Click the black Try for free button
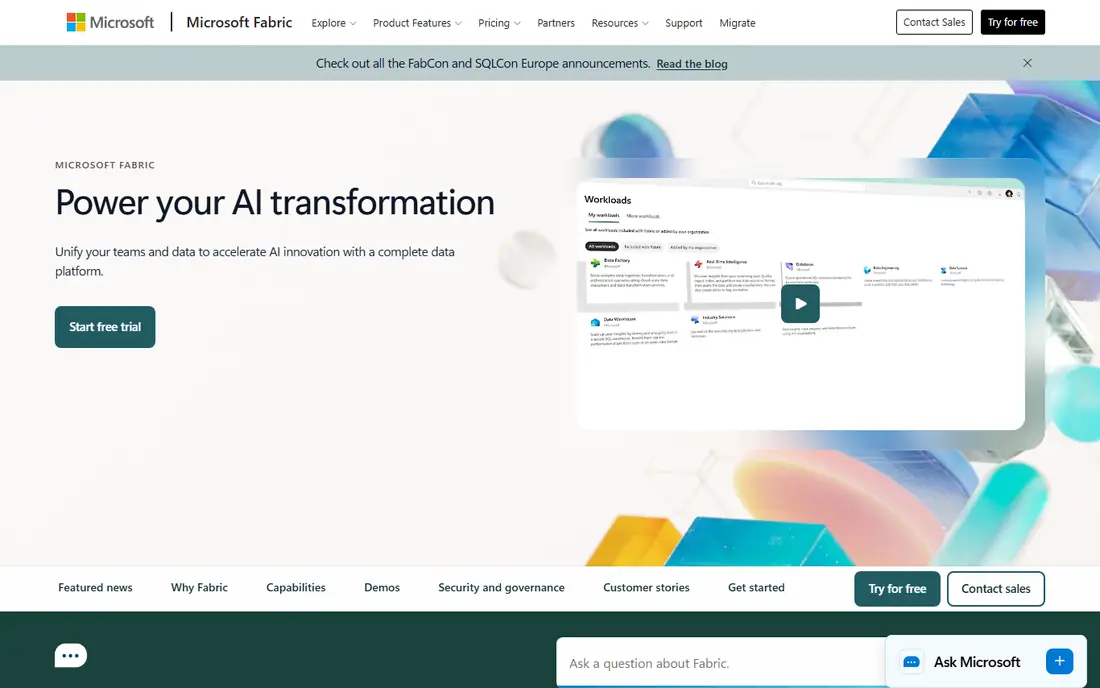The image size is (1100, 688). click(x=1012, y=22)
